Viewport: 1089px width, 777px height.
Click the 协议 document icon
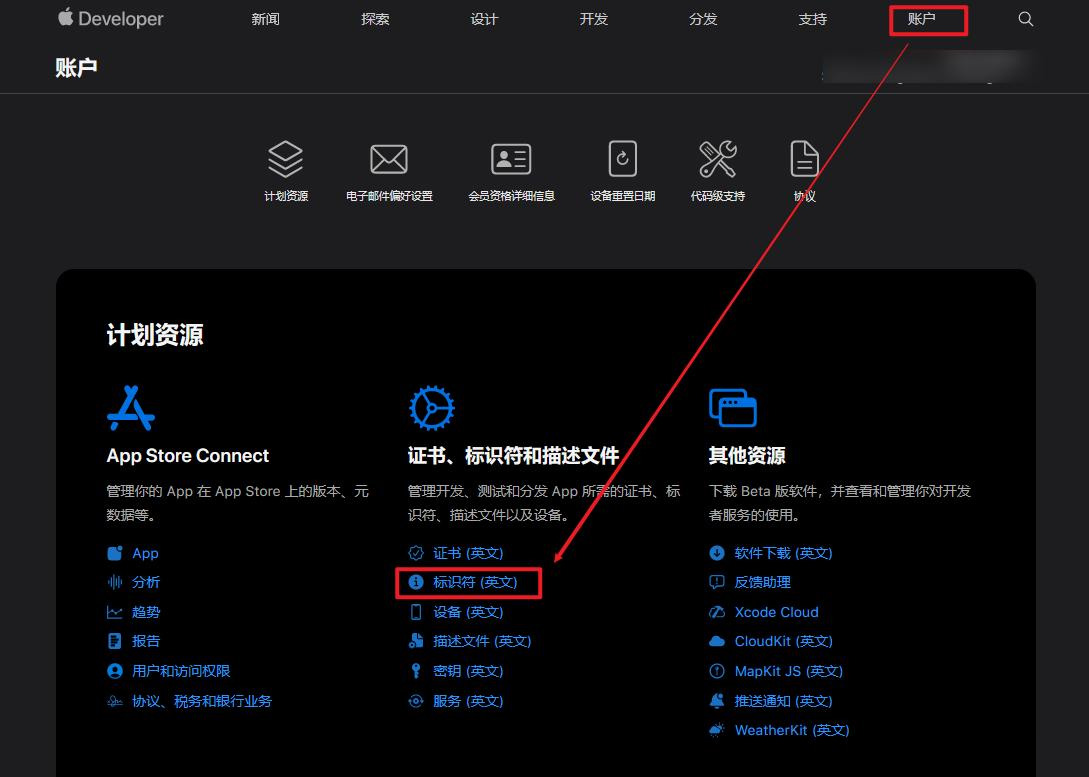pyautogui.click(x=804, y=159)
